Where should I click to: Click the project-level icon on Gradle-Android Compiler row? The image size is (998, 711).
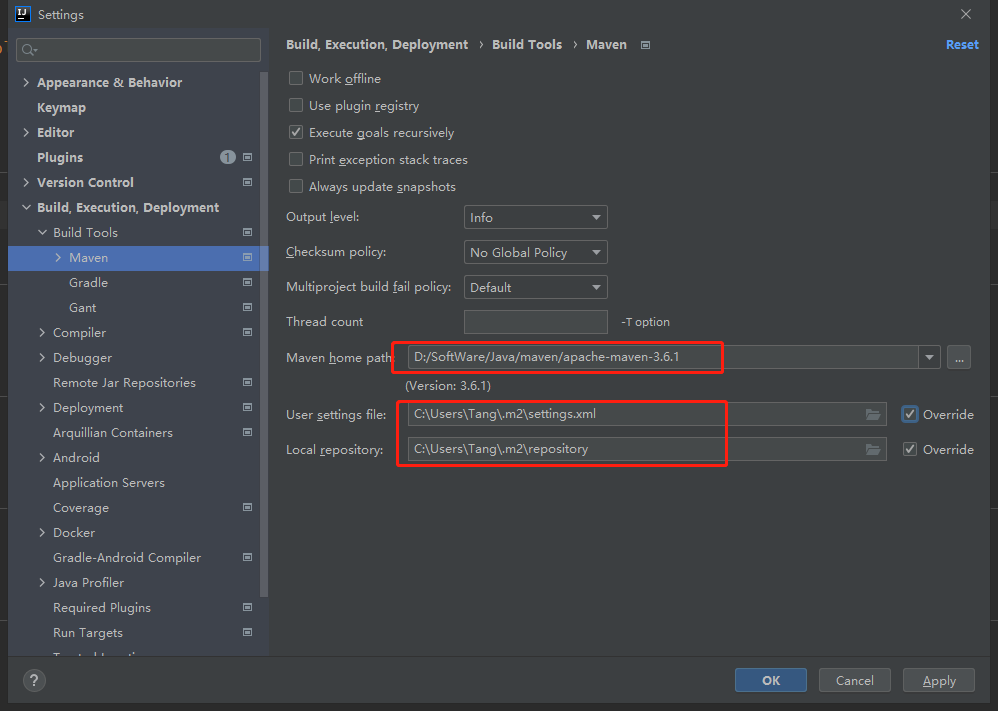(x=248, y=558)
